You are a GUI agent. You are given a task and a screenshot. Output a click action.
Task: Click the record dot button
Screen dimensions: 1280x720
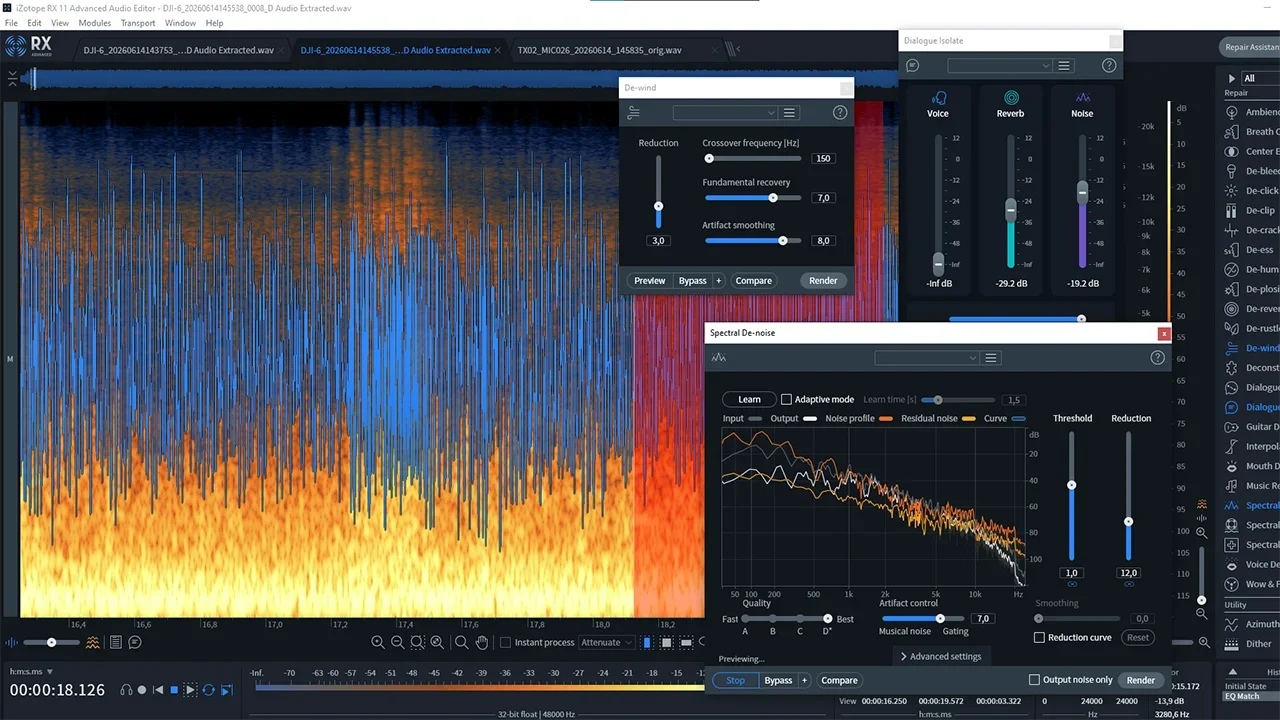click(142, 690)
